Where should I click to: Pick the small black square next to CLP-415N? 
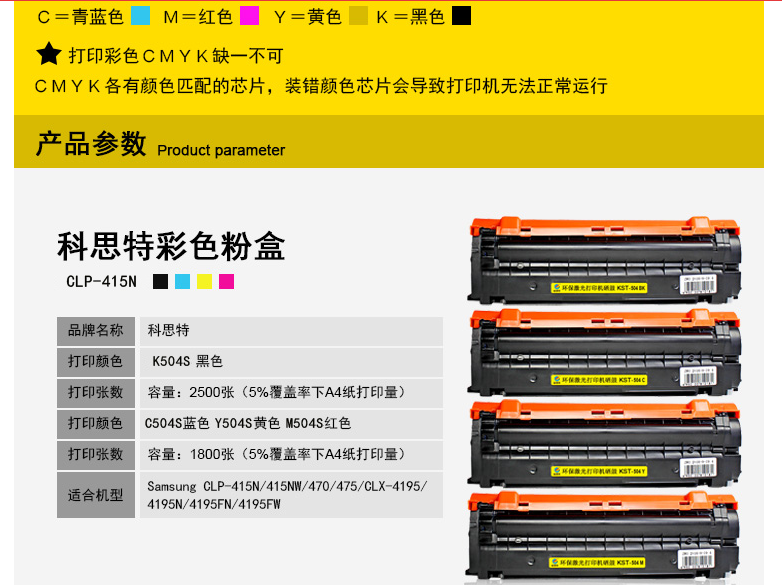(160, 281)
